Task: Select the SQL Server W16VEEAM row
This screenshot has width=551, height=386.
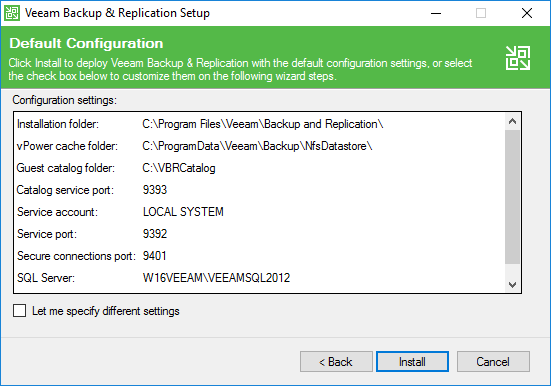Action: (x=259, y=278)
